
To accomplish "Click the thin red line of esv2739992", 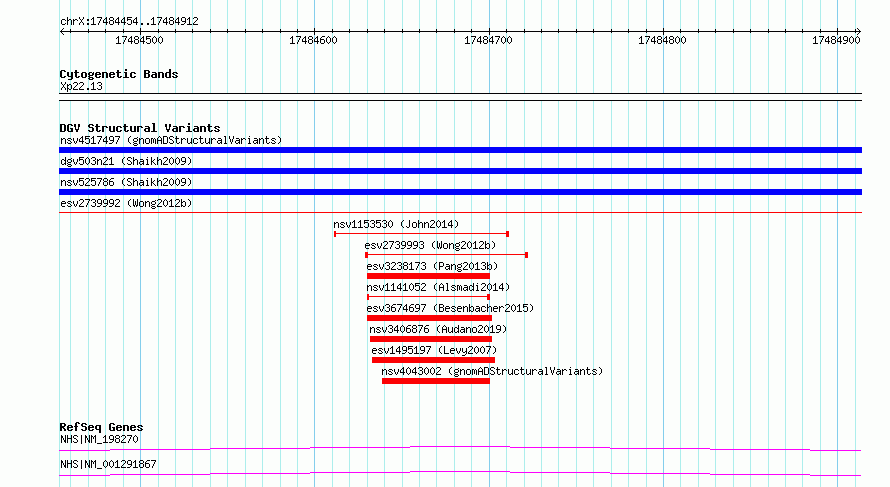I will tap(460, 213).
